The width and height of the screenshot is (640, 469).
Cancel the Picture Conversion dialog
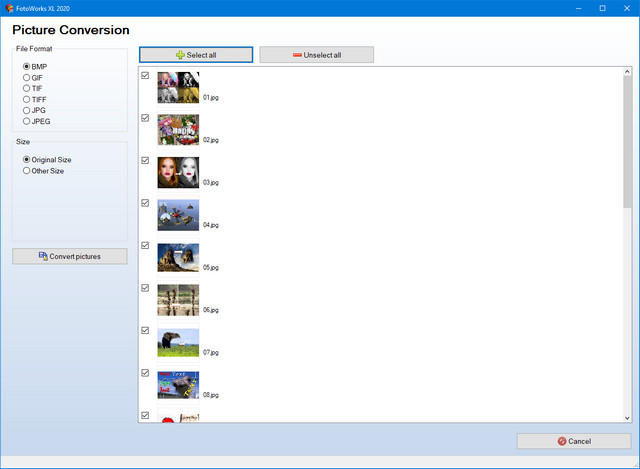574,441
